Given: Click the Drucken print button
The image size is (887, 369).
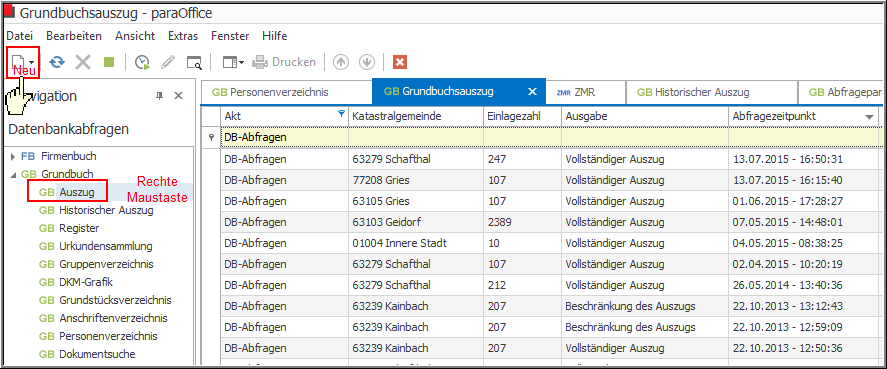Looking at the screenshot, I should point(284,62).
